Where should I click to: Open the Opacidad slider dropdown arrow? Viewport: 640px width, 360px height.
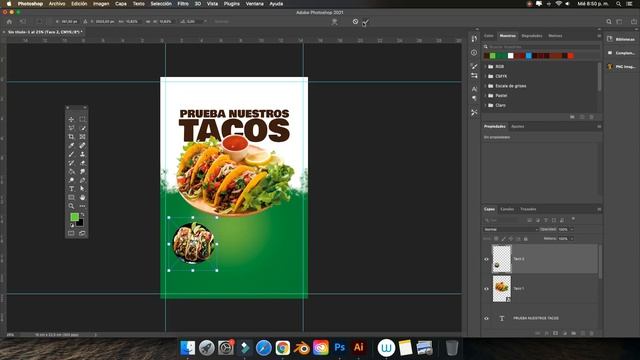pyautogui.click(x=571, y=229)
